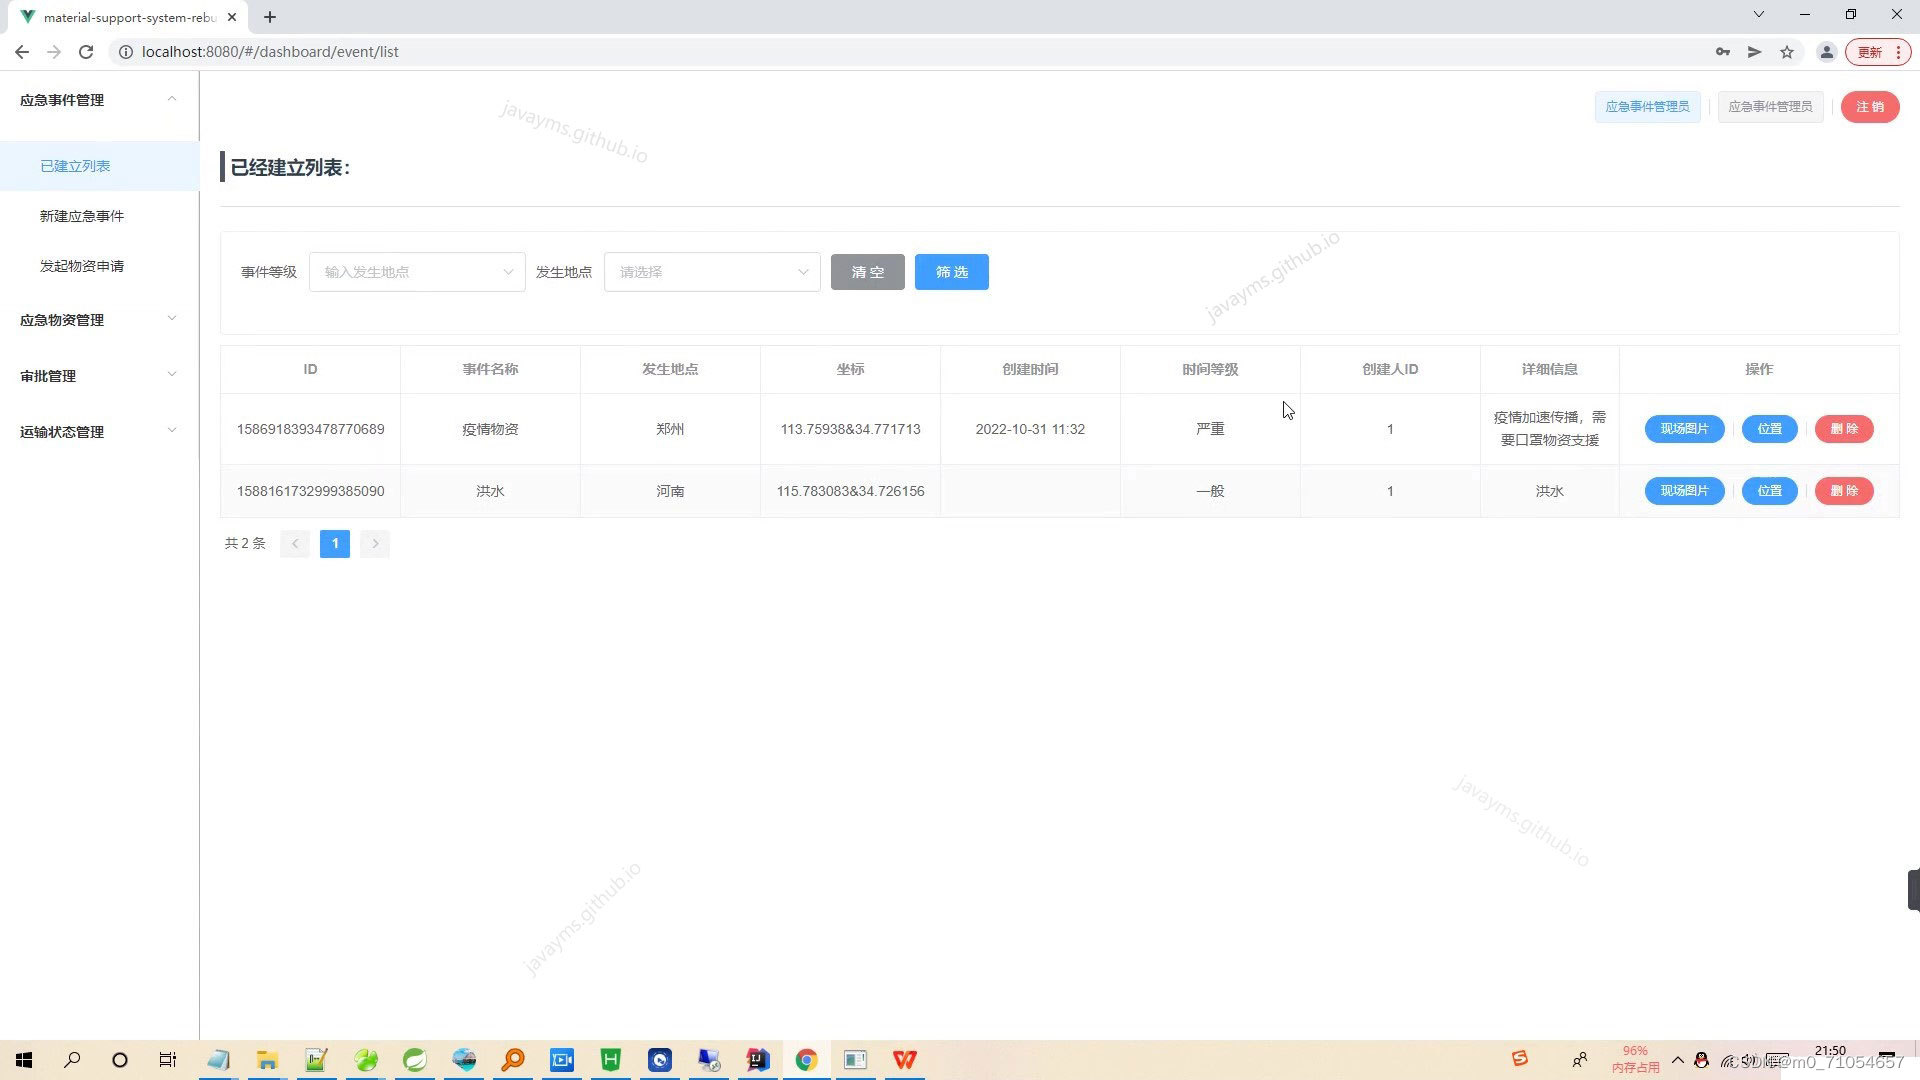The width and height of the screenshot is (1920, 1080).
Task: Open the orange magnifier search app on taskbar
Action: coord(513,1060)
